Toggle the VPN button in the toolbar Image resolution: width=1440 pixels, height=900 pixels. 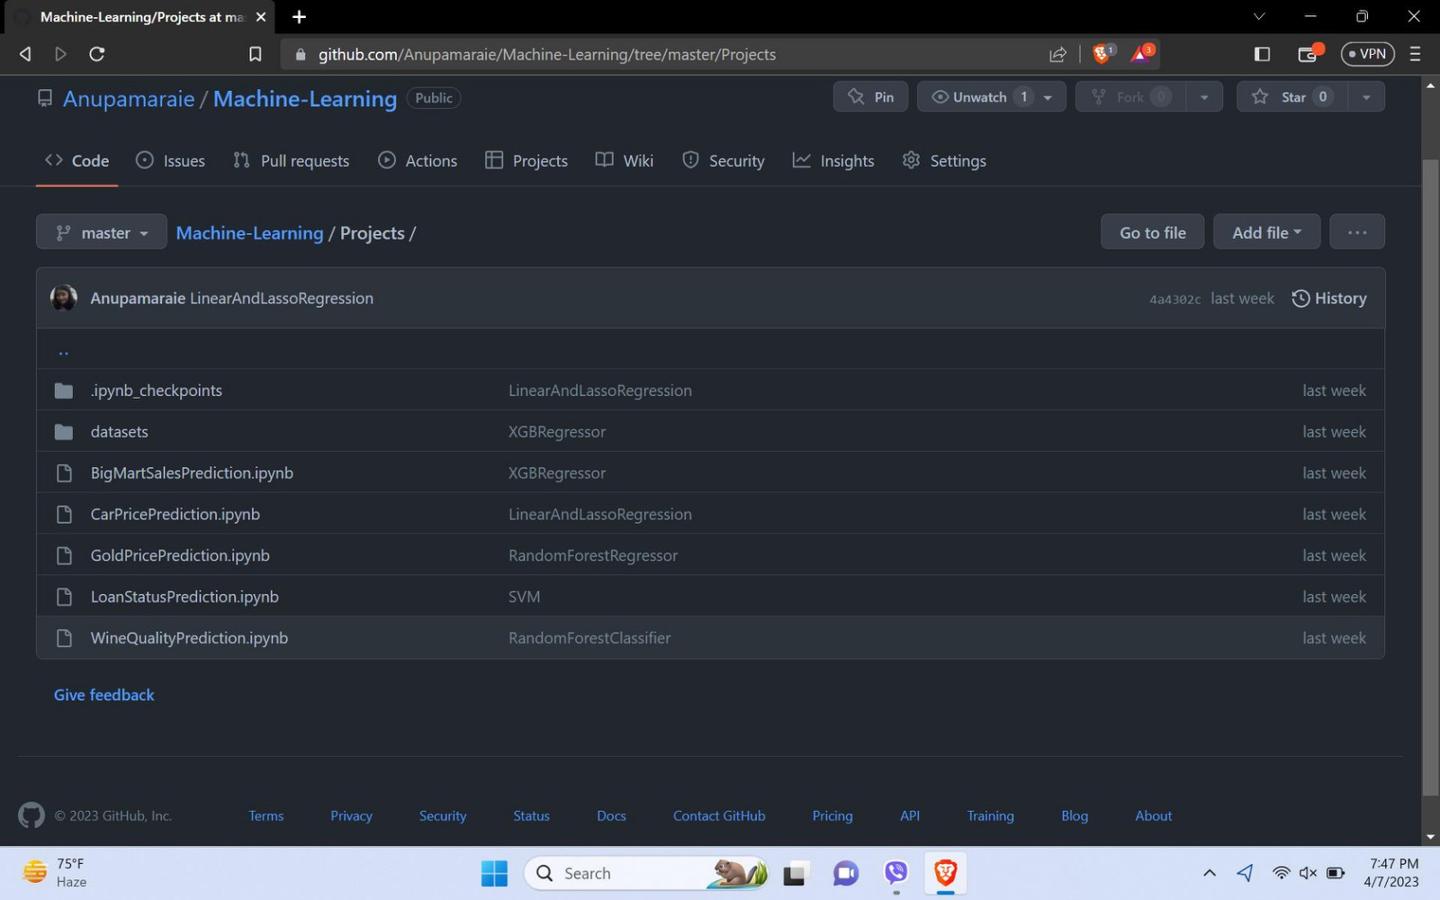pyautogui.click(x=1367, y=54)
